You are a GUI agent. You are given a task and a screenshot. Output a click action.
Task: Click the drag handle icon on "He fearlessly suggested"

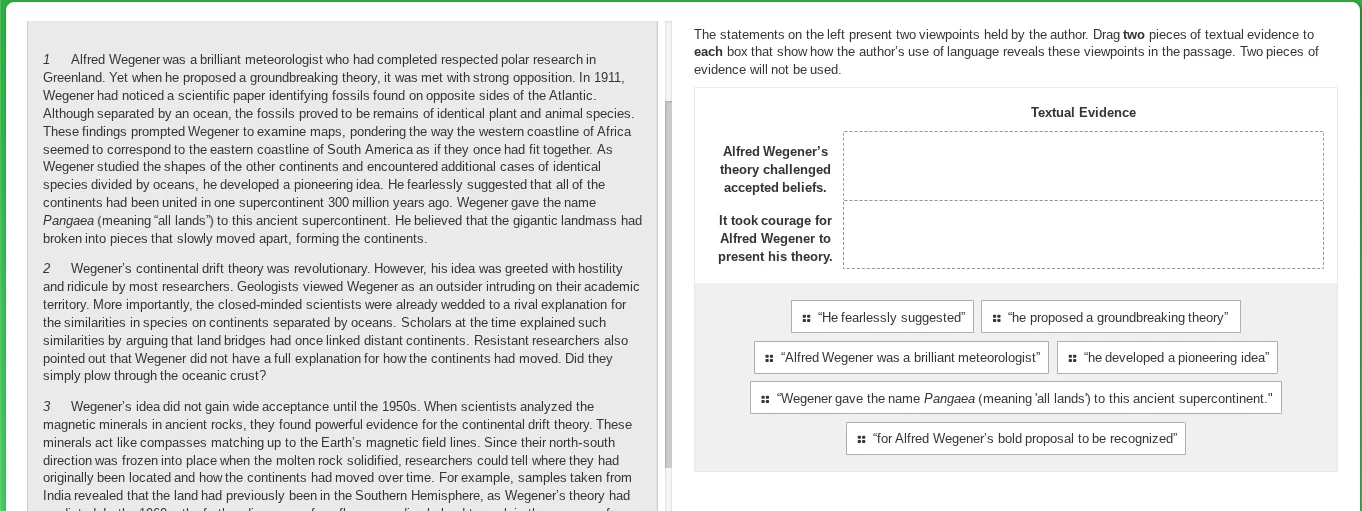click(x=806, y=318)
